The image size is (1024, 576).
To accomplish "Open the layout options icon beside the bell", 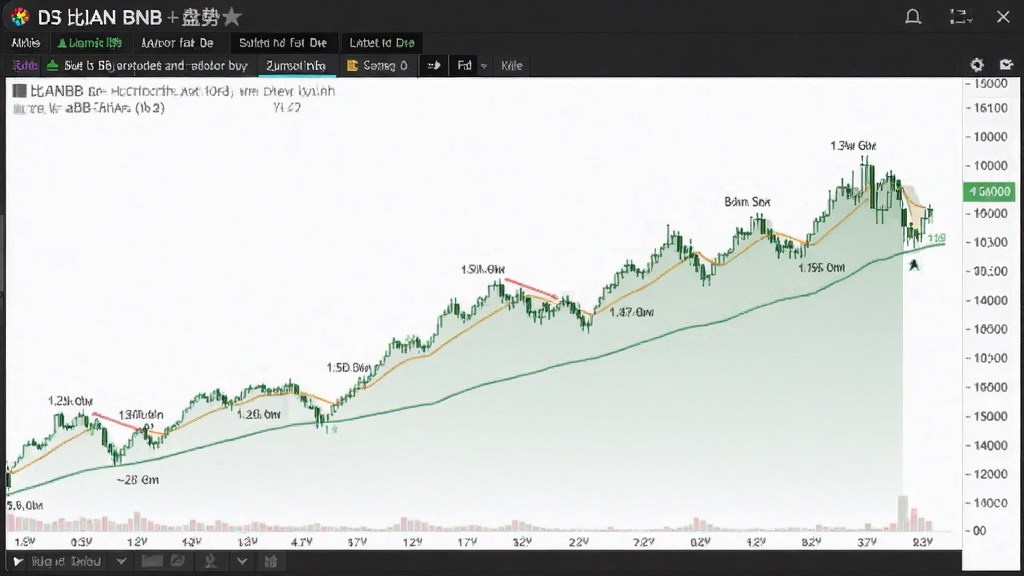I will pos(961,16).
